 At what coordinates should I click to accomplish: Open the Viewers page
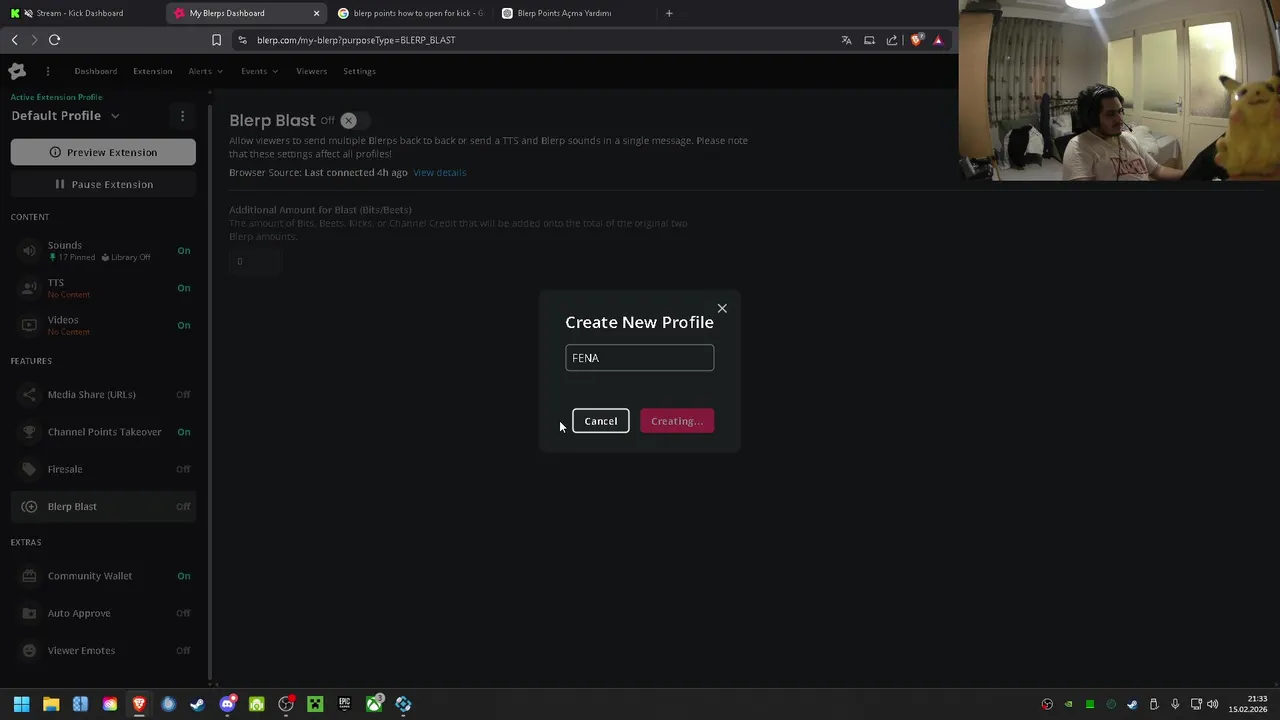pos(311,71)
